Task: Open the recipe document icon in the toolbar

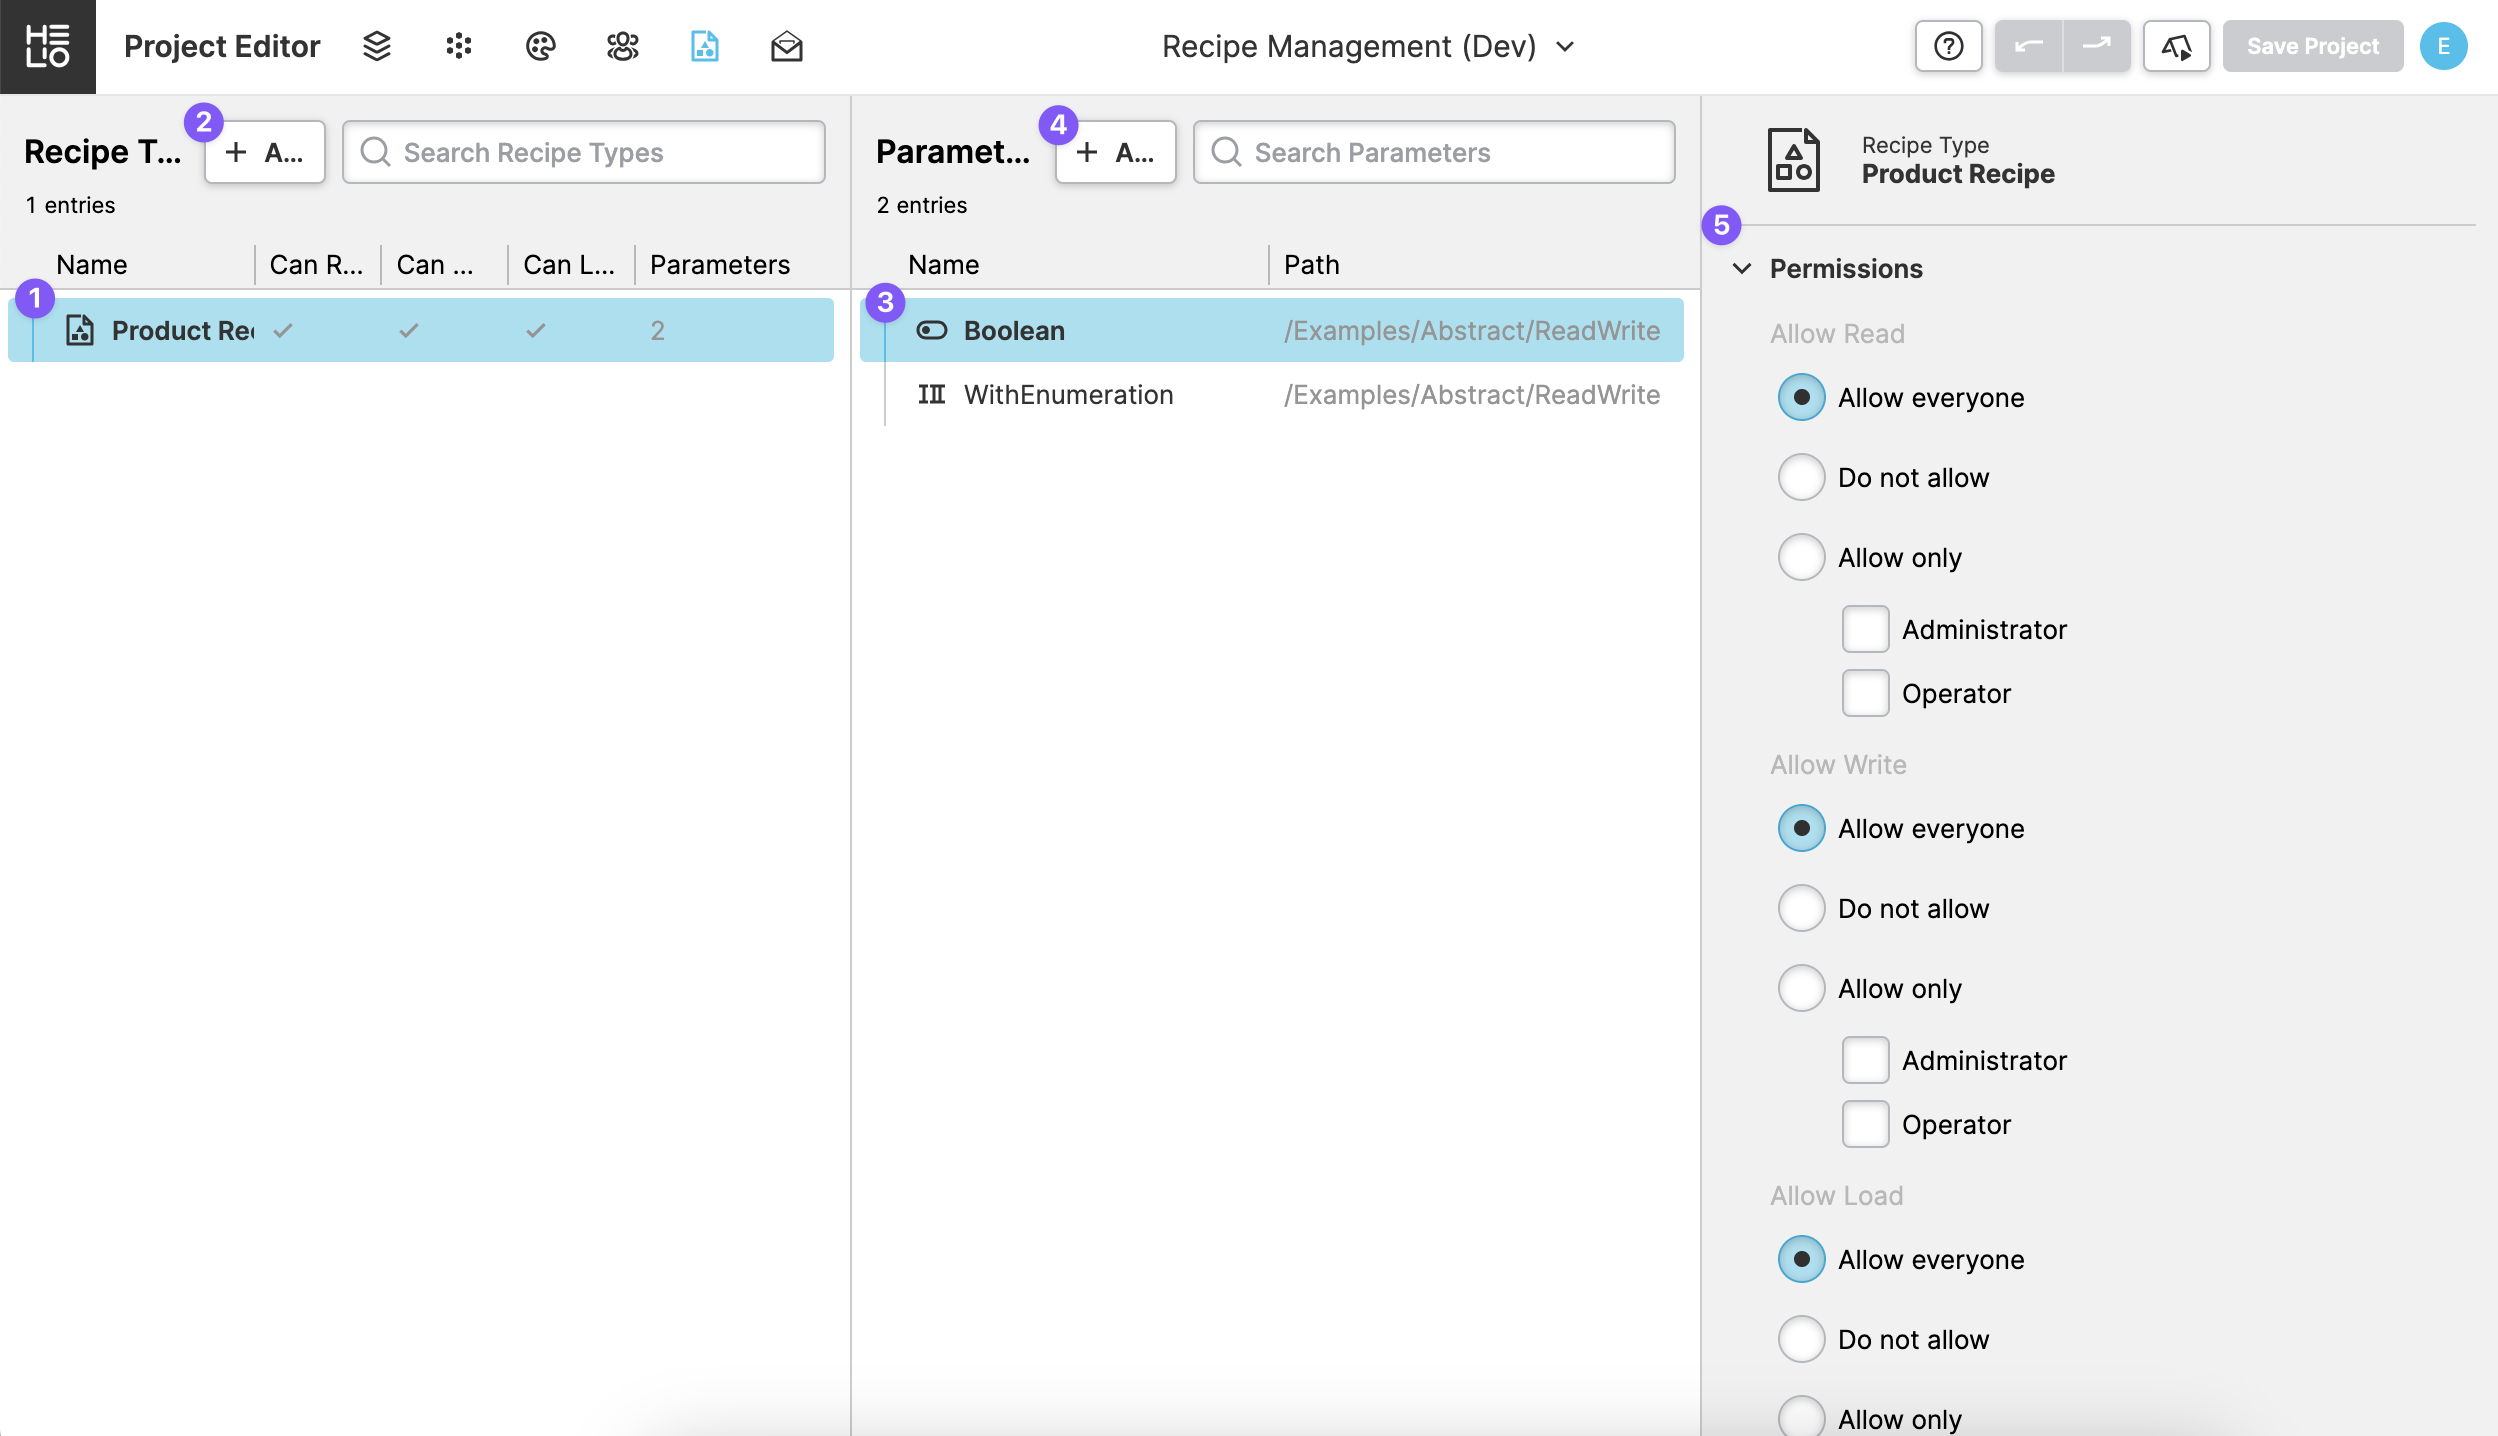Action: [704, 46]
